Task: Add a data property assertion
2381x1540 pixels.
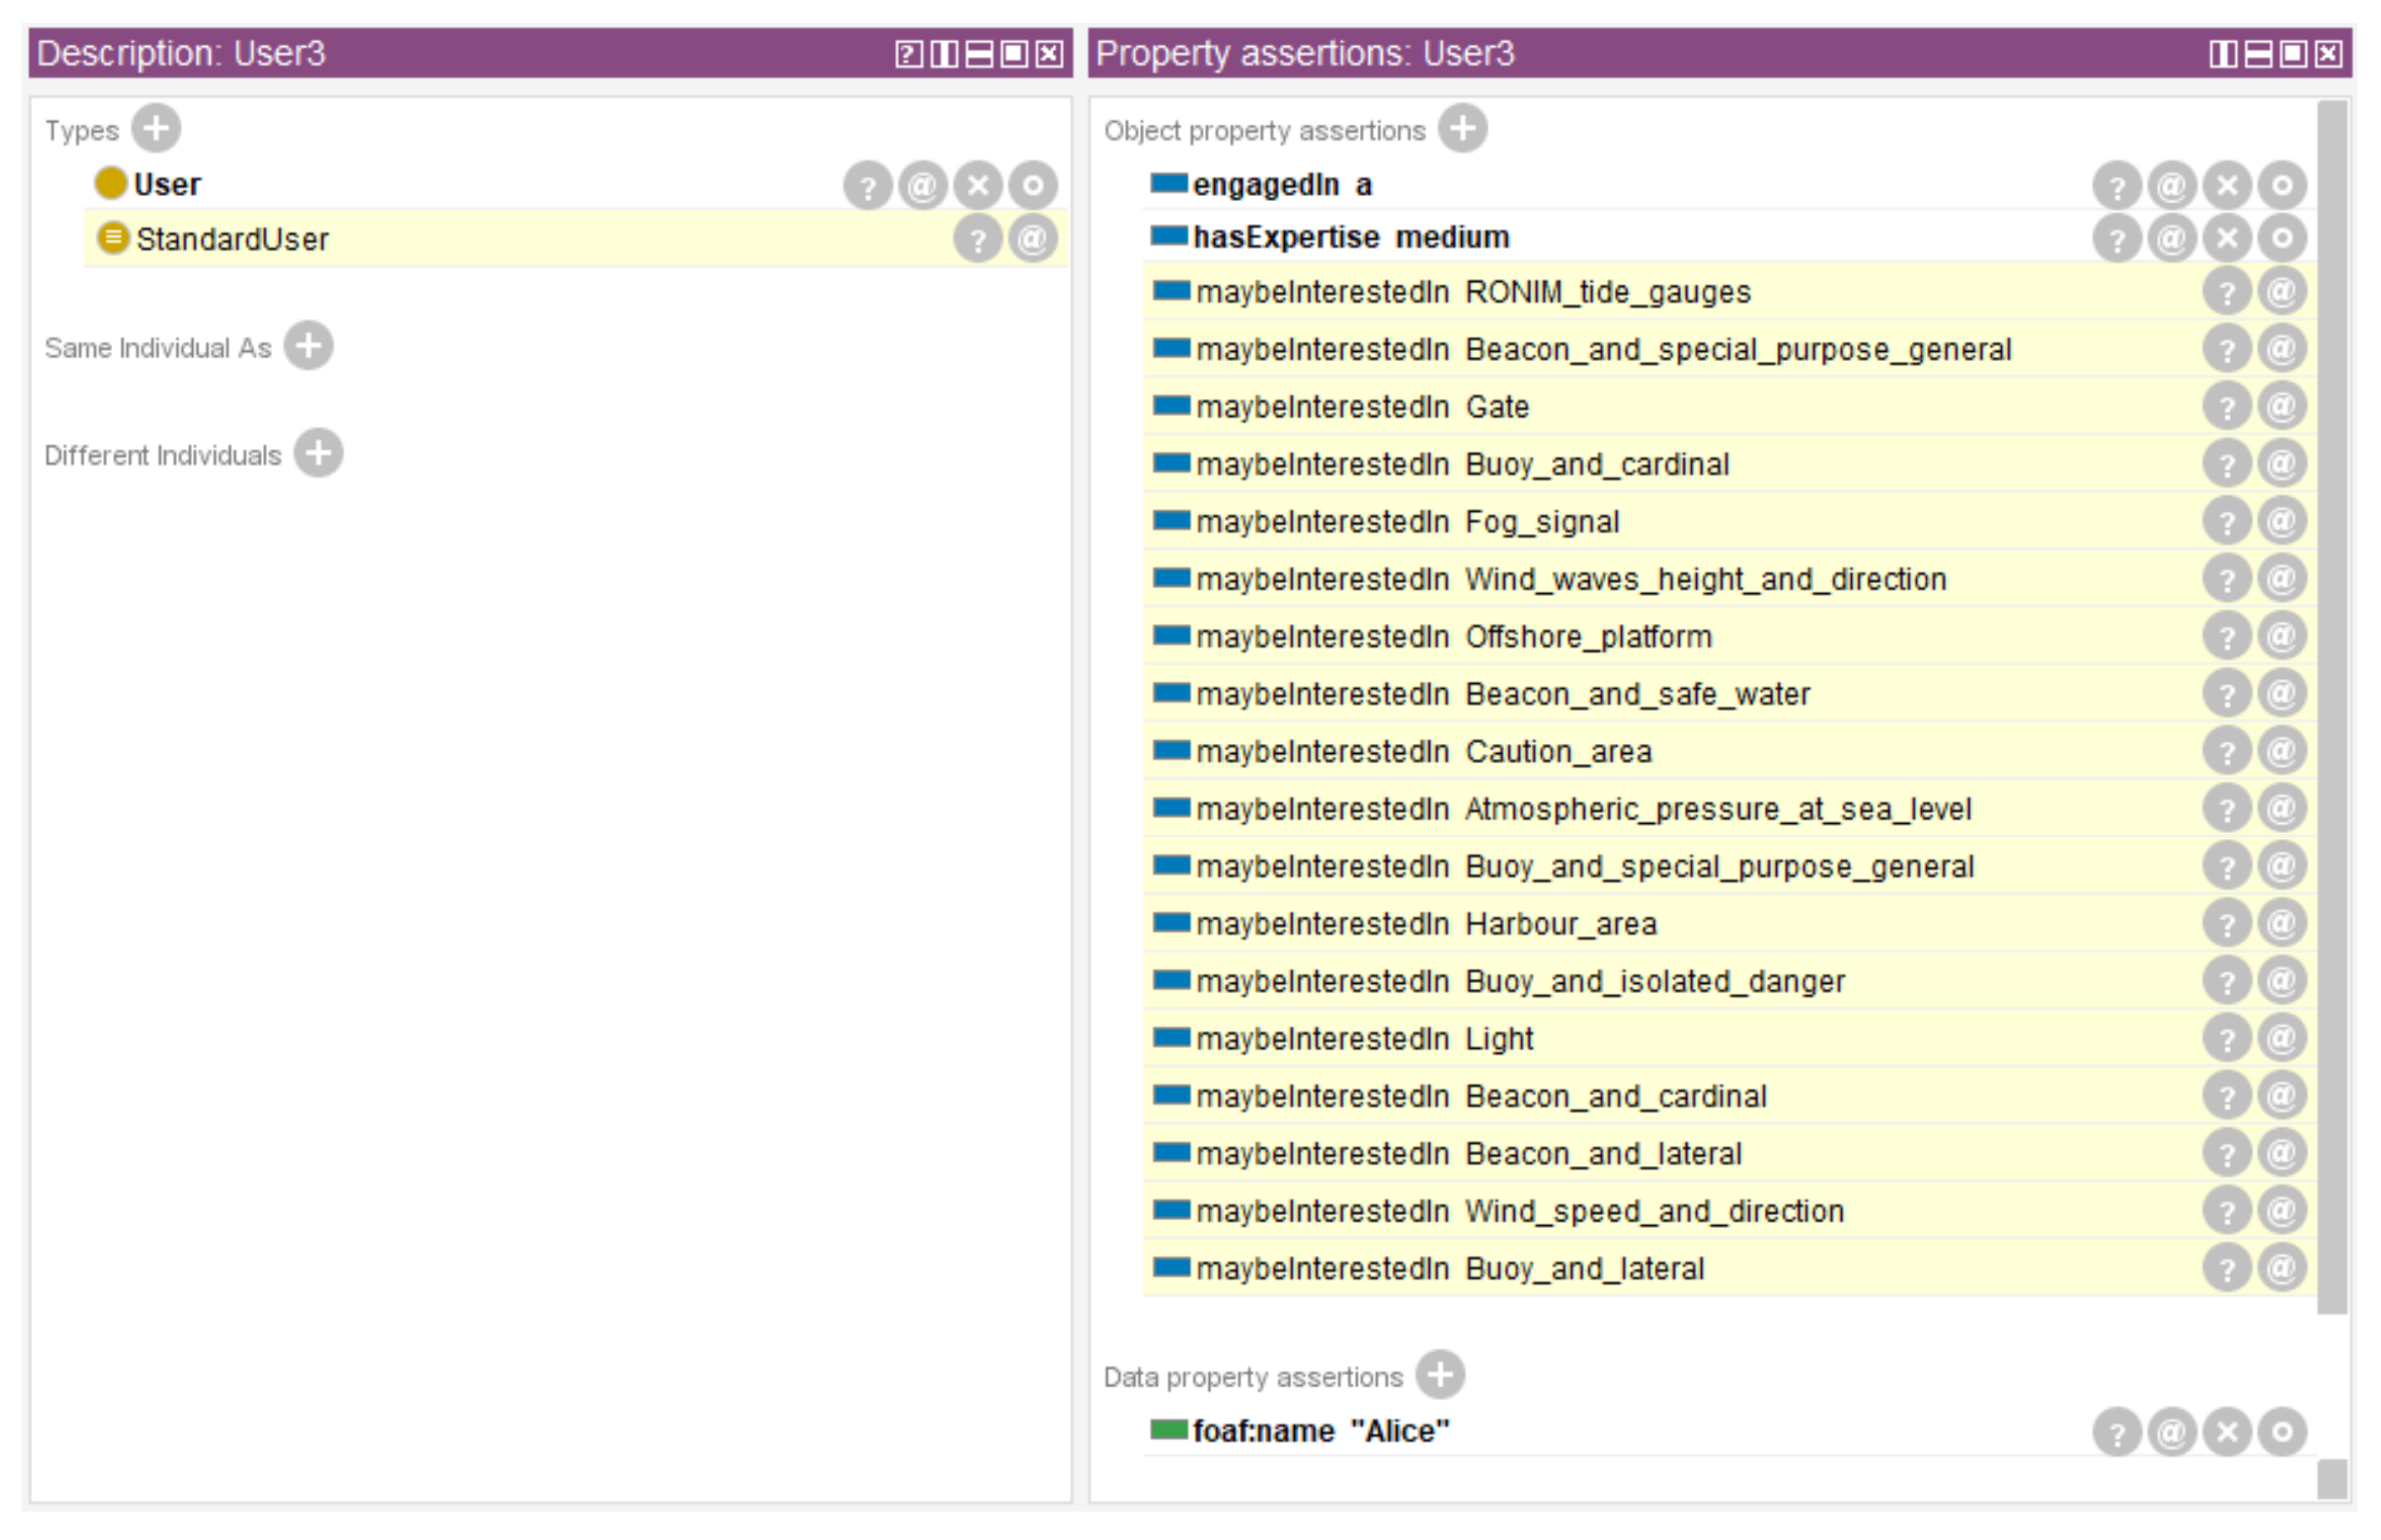Action: coord(1440,1375)
